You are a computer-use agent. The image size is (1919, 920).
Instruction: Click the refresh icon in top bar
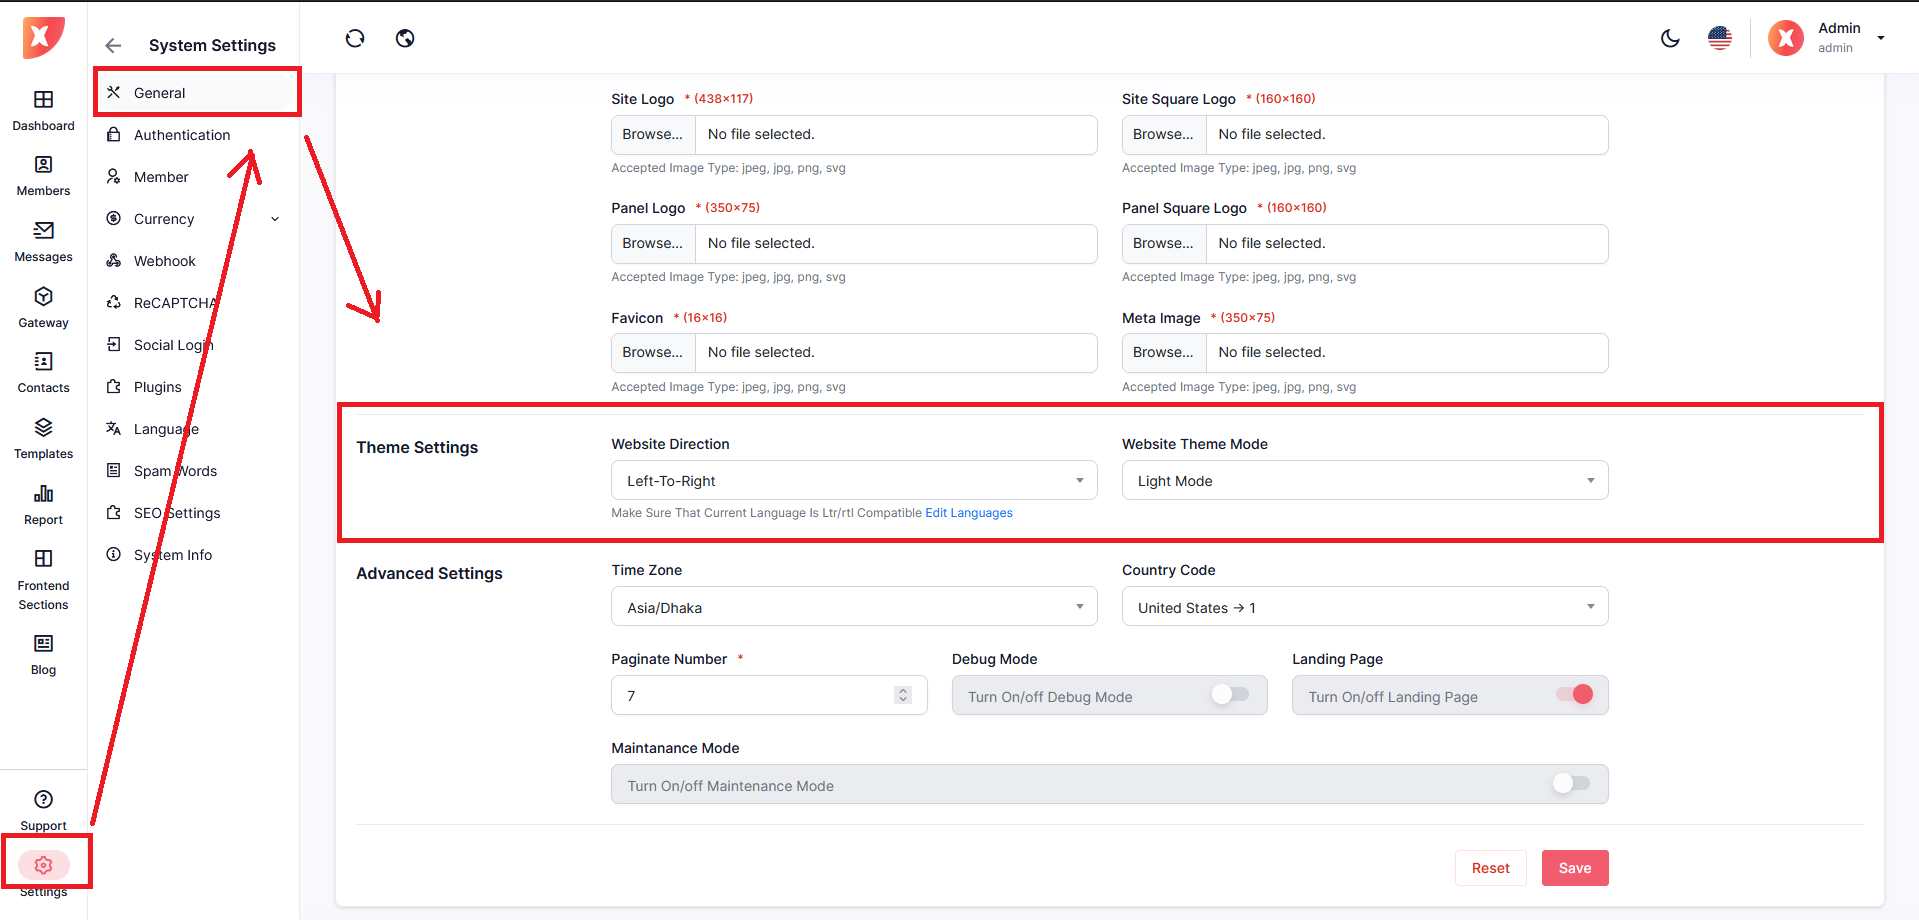click(355, 39)
